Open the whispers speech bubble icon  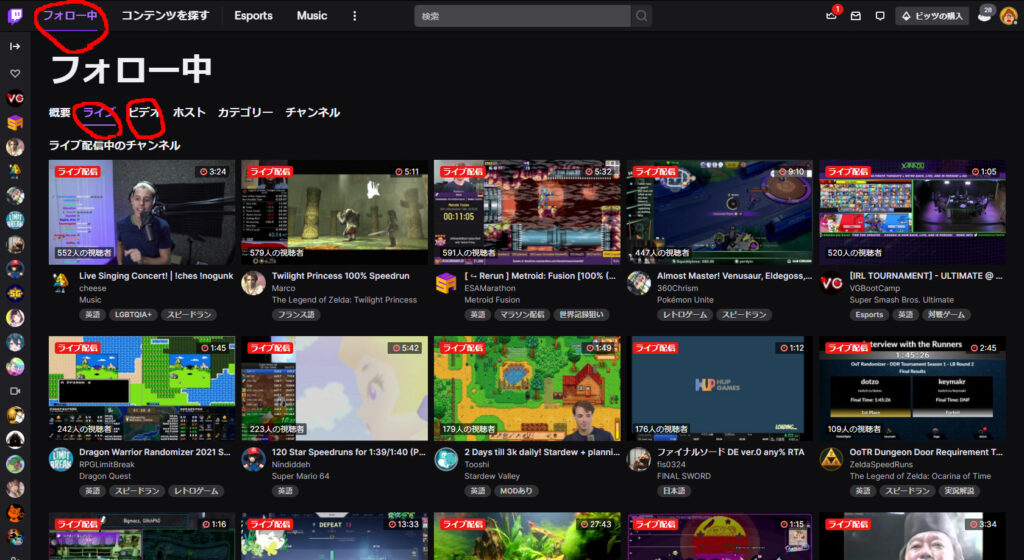tap(880, 16)
